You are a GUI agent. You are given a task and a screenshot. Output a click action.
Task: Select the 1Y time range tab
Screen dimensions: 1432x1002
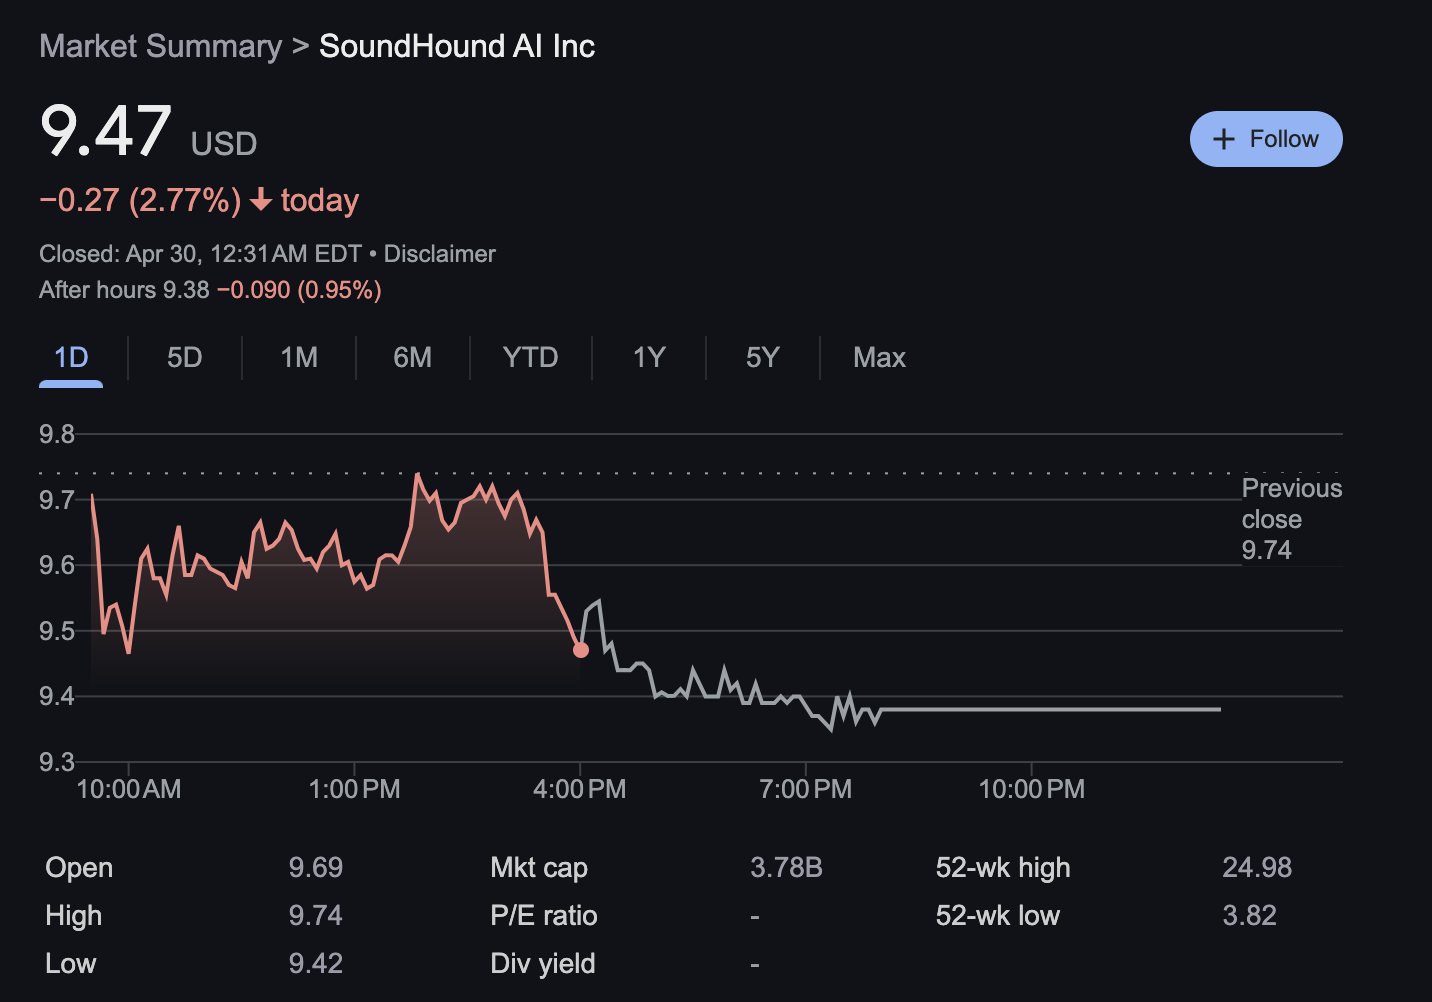pos(649,358)
